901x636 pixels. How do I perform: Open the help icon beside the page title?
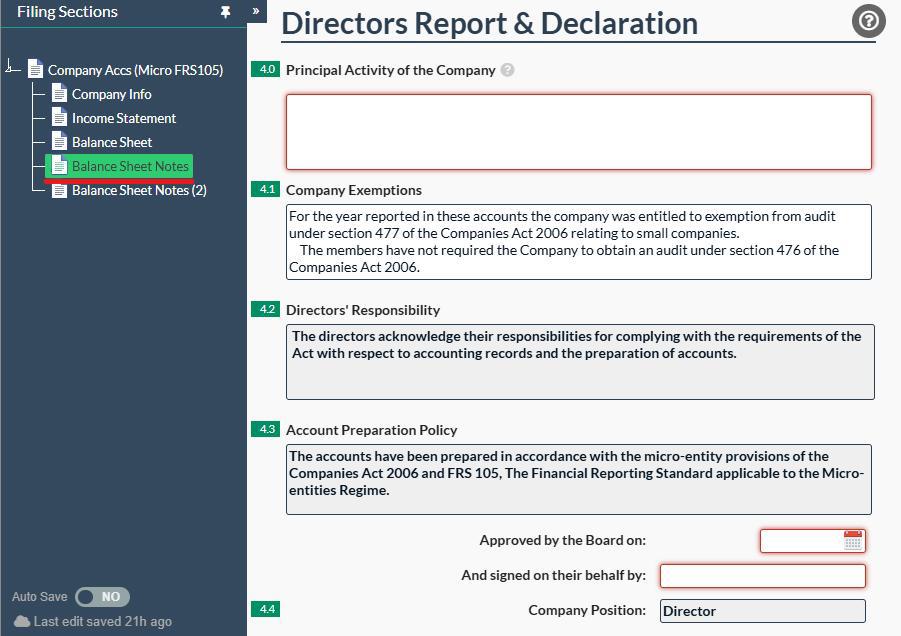pos(866,21)
